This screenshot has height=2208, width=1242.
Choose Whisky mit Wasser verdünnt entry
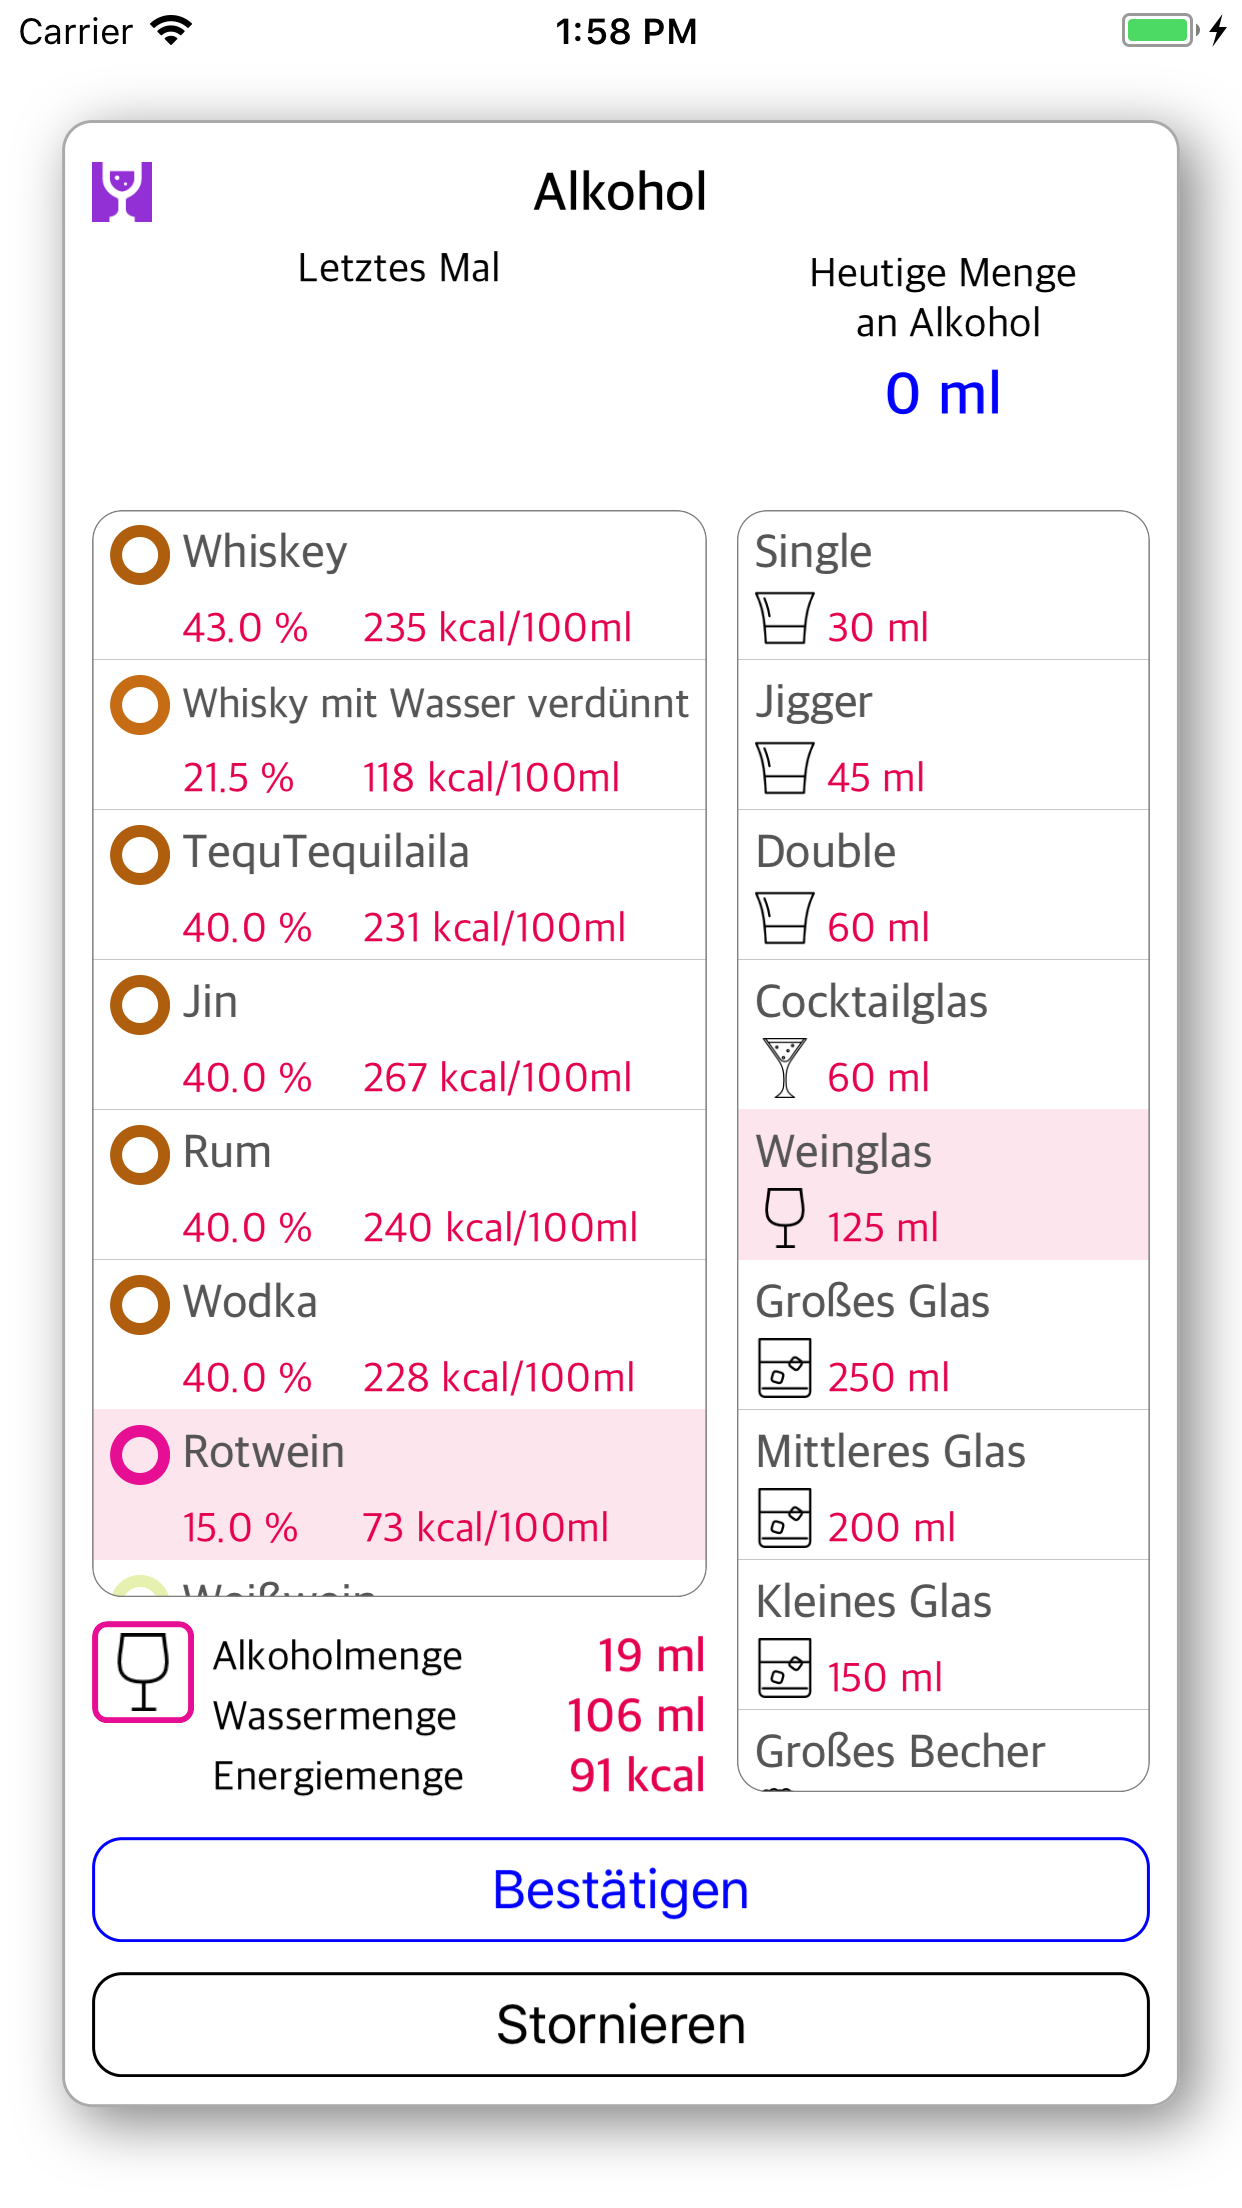pos(399,735)
